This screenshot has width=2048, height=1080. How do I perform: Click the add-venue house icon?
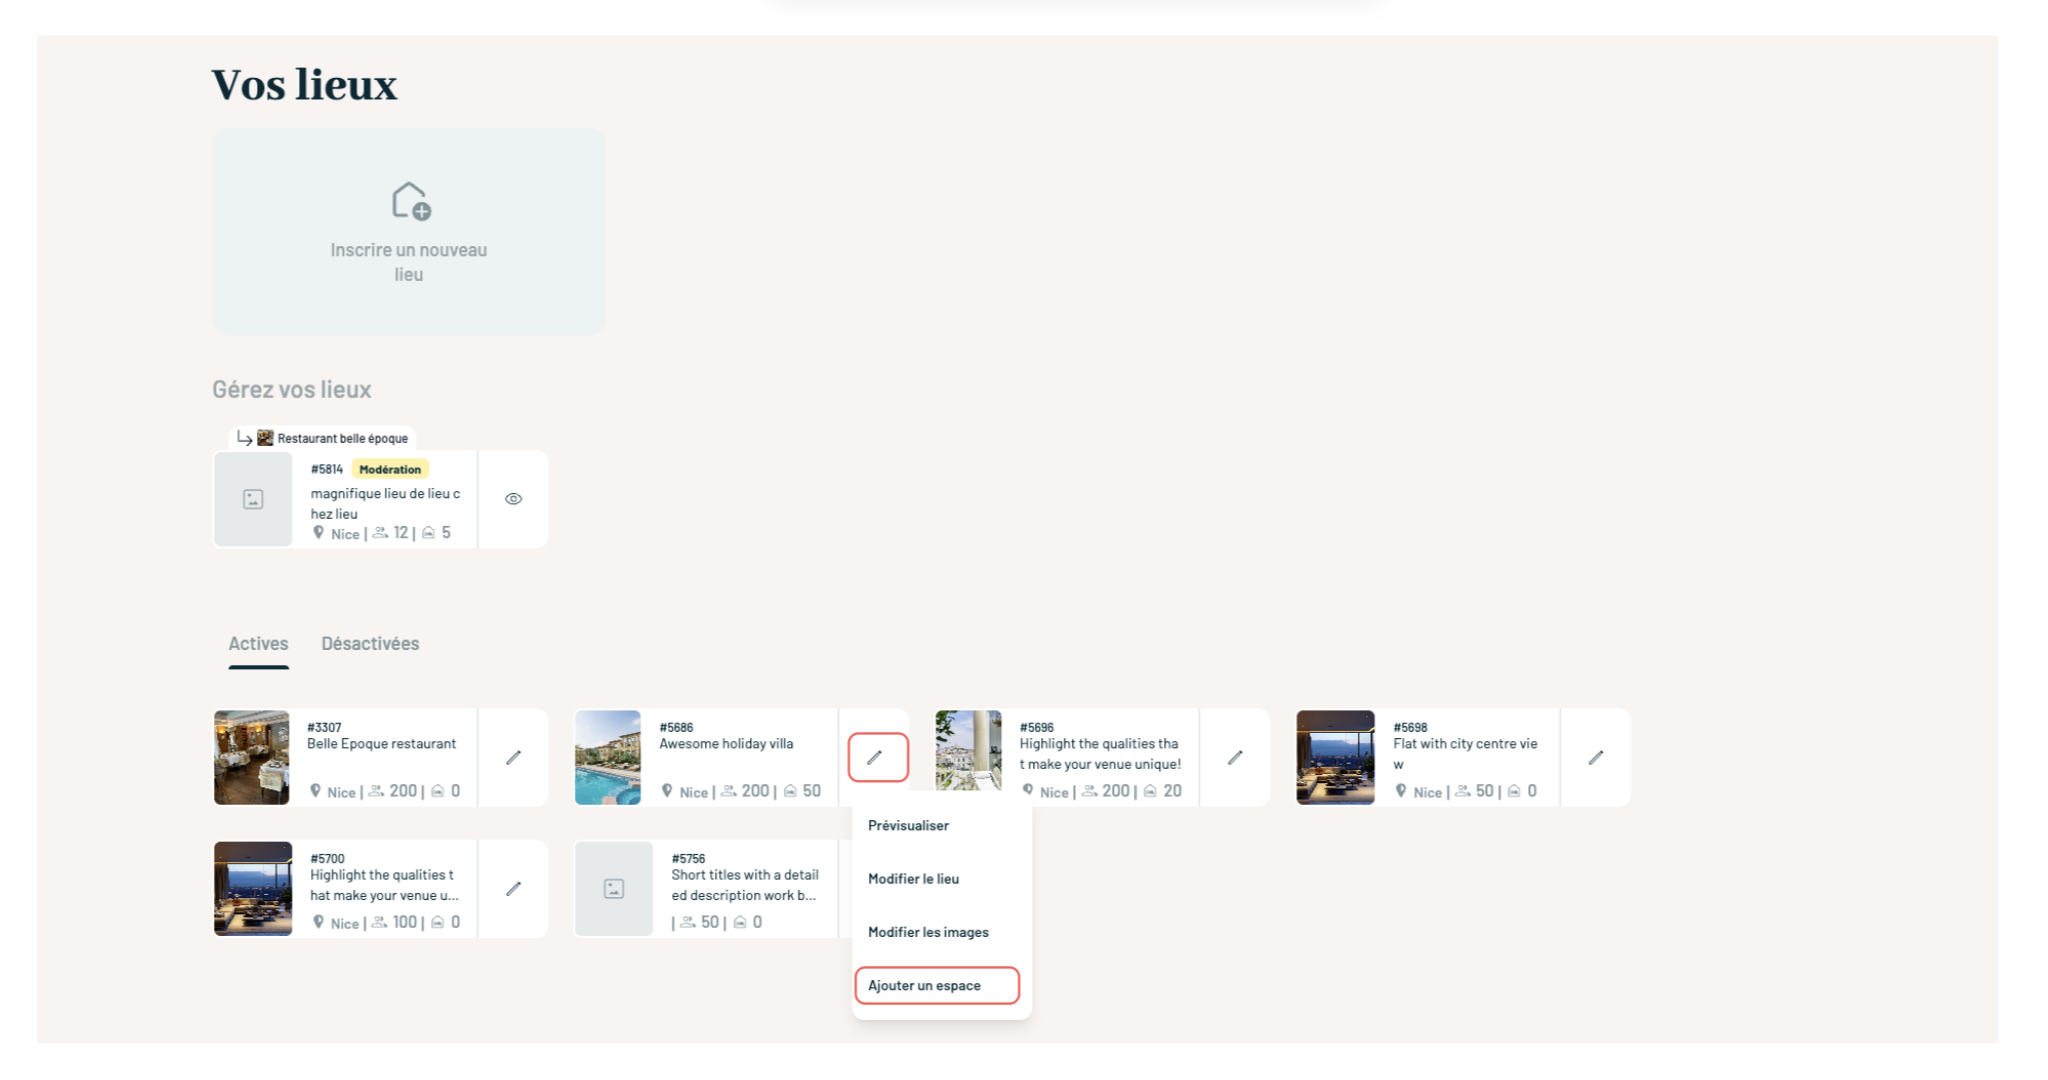410,201
